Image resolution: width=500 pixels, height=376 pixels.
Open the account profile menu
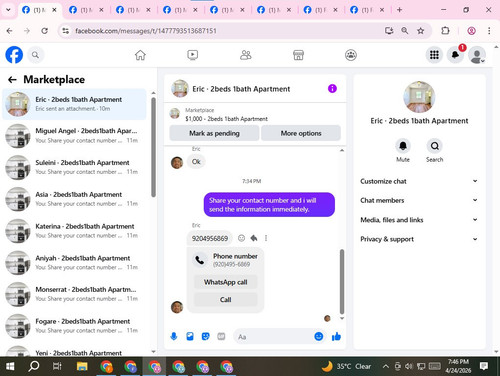point(477,55)
